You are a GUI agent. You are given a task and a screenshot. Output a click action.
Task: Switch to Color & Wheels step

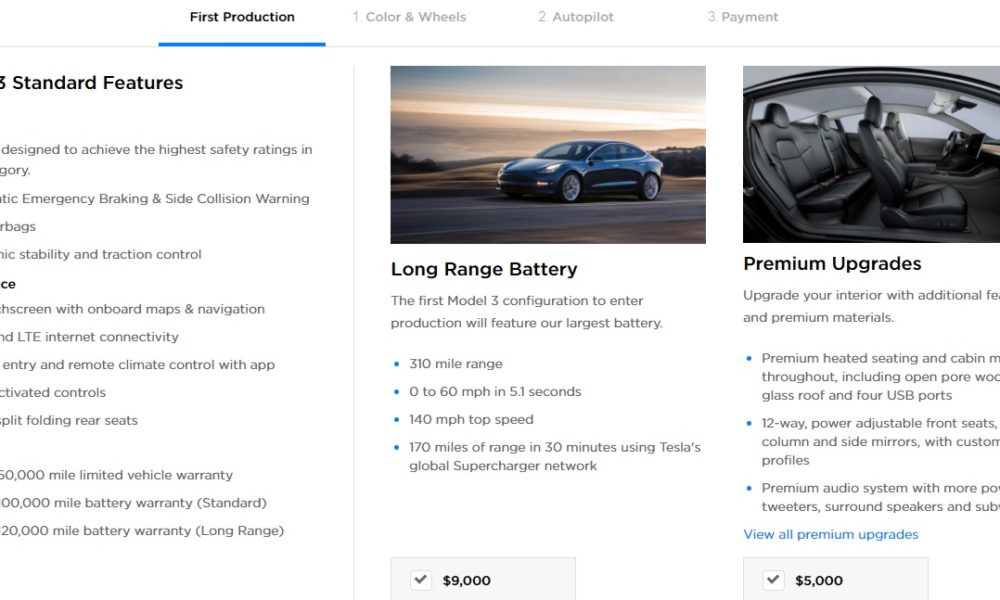[409, 17]
